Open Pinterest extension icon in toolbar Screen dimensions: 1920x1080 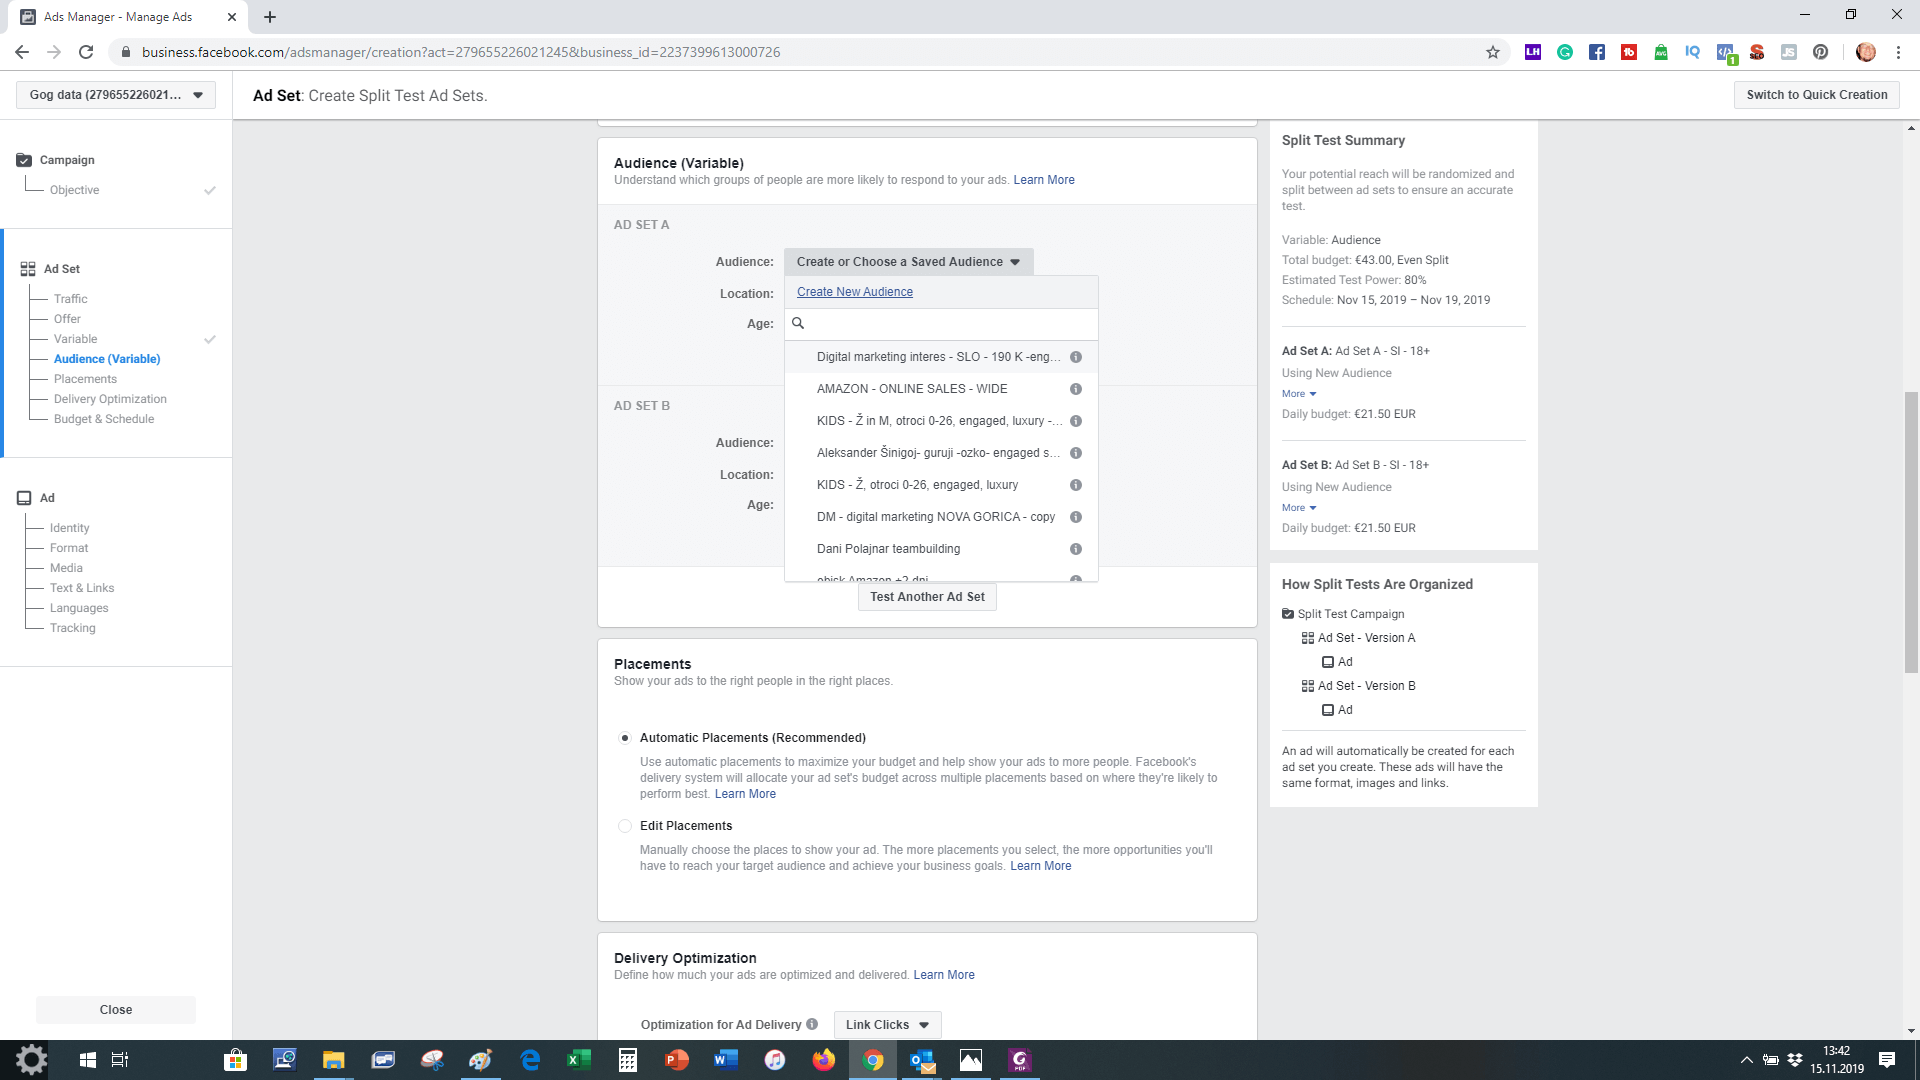coord(1821,52)
